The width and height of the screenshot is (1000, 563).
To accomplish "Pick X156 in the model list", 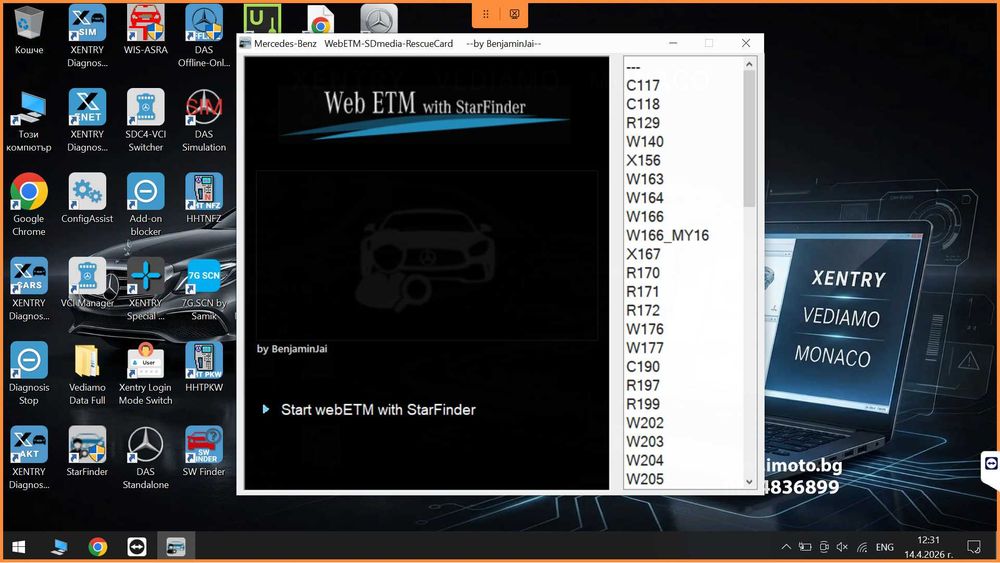I will [x=643, y=161].
